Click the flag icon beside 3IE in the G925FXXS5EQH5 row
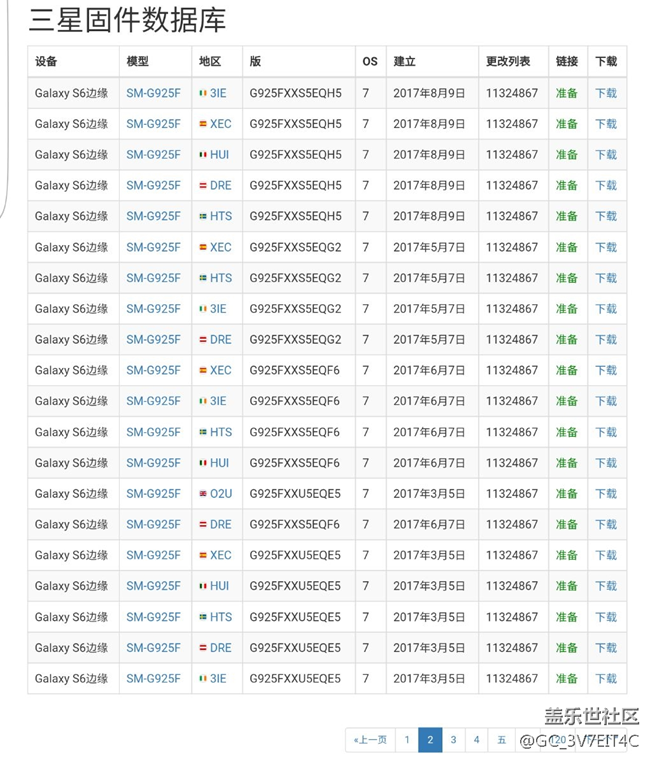The width and height of the screenshot is (650, 764). [x=203, y=93]
